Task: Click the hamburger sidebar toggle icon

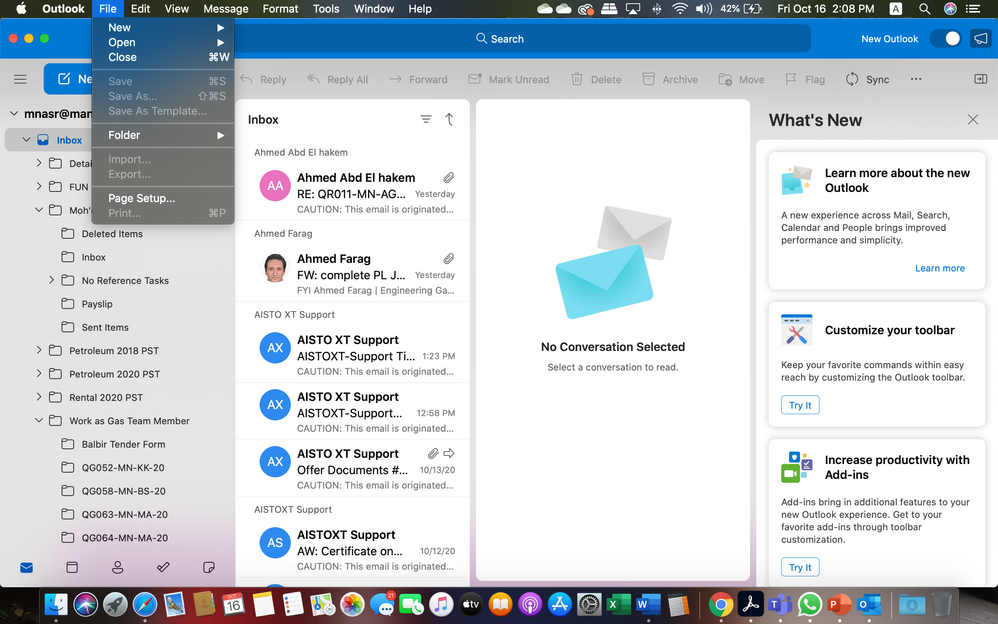Action: tap(20, 79)
